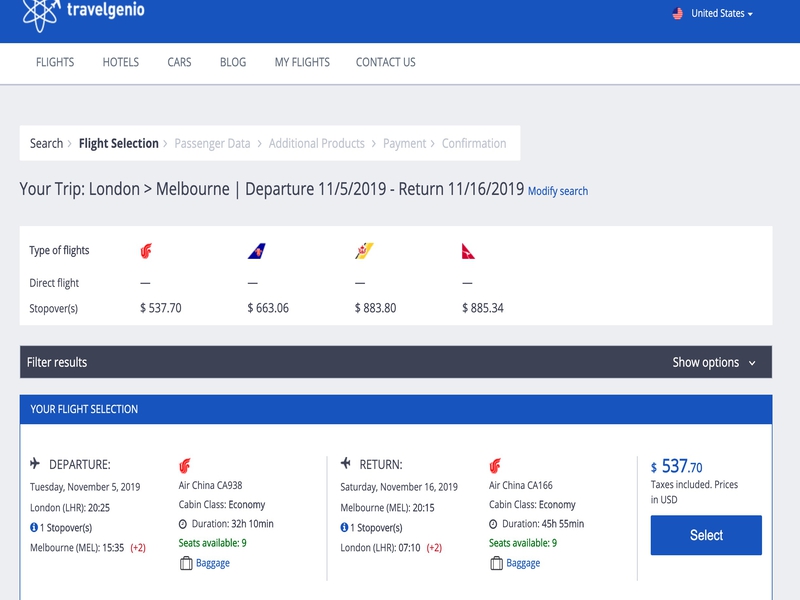Click the Select button for the $537.70 flight
Image resolution: width=800 pixels, height=600 pixels.
pos(706,535)
